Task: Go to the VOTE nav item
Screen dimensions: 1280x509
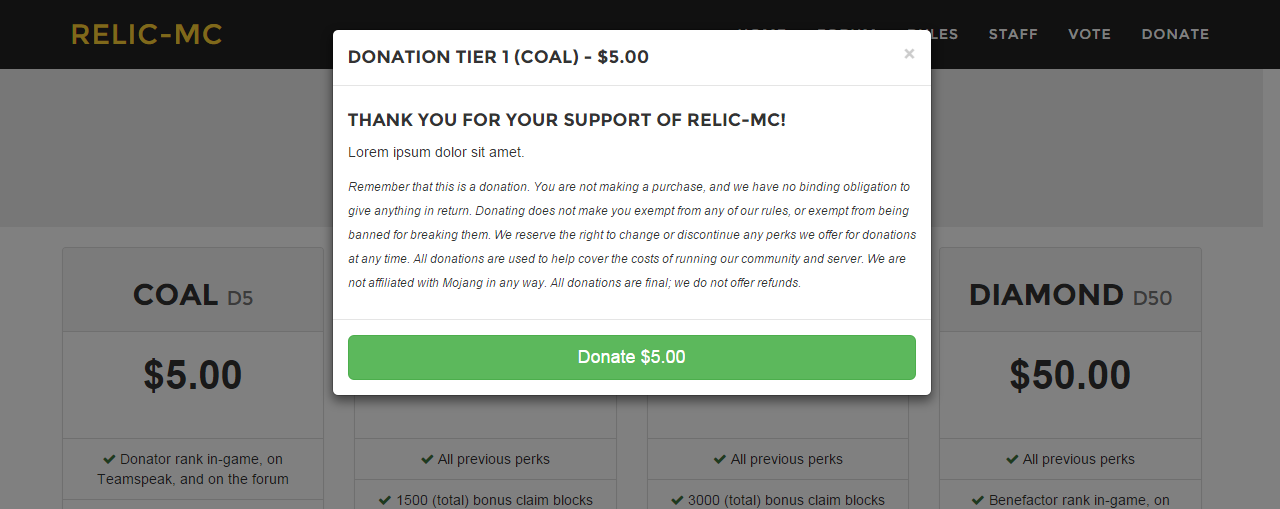Action: [1089, 34]
